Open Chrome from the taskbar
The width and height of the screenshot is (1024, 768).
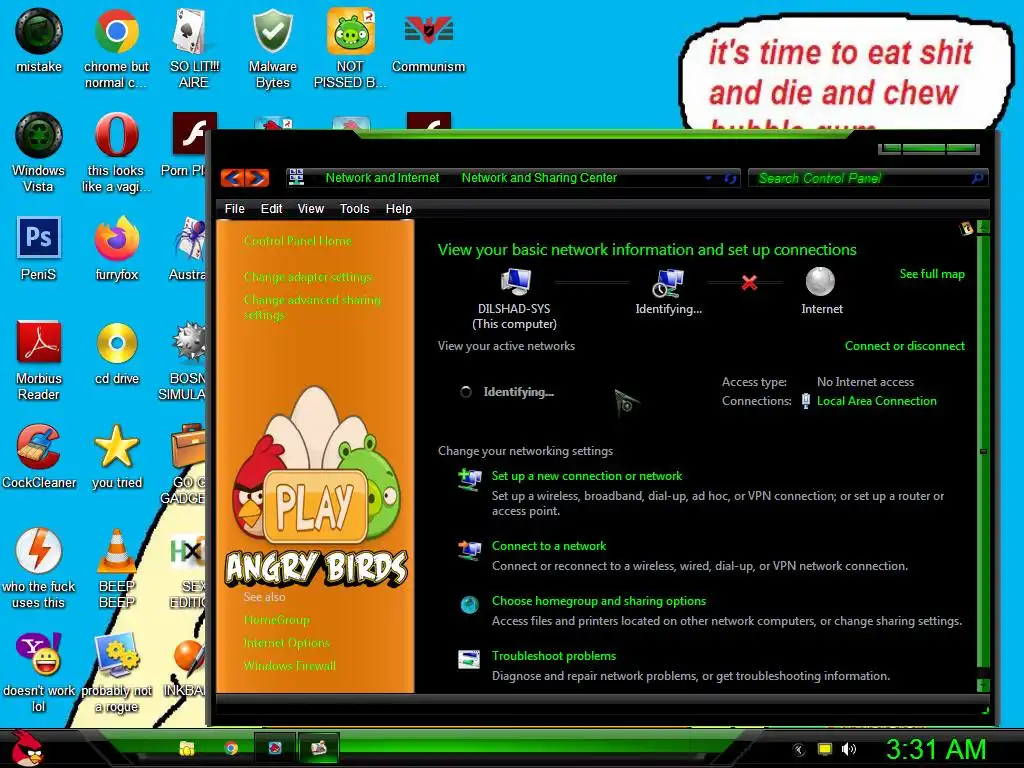point(231,748)
